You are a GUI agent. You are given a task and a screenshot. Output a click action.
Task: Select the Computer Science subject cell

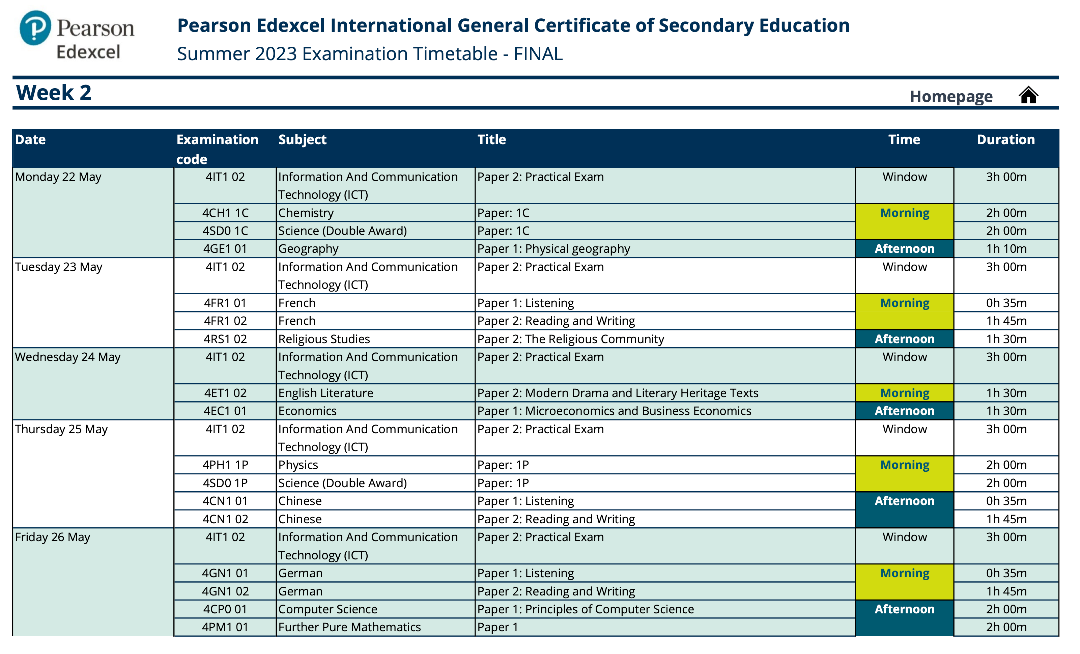point(375,609)
